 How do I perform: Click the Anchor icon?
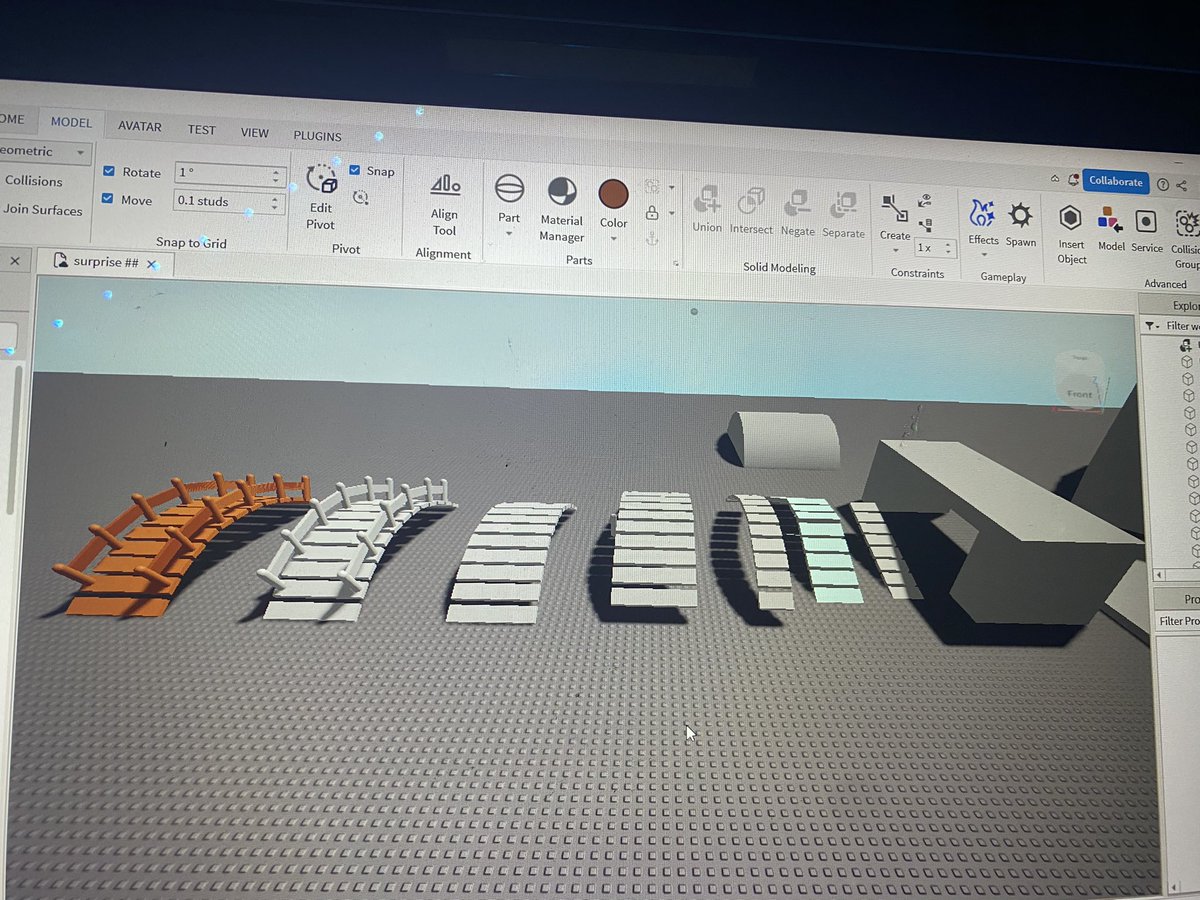[652, 237]
